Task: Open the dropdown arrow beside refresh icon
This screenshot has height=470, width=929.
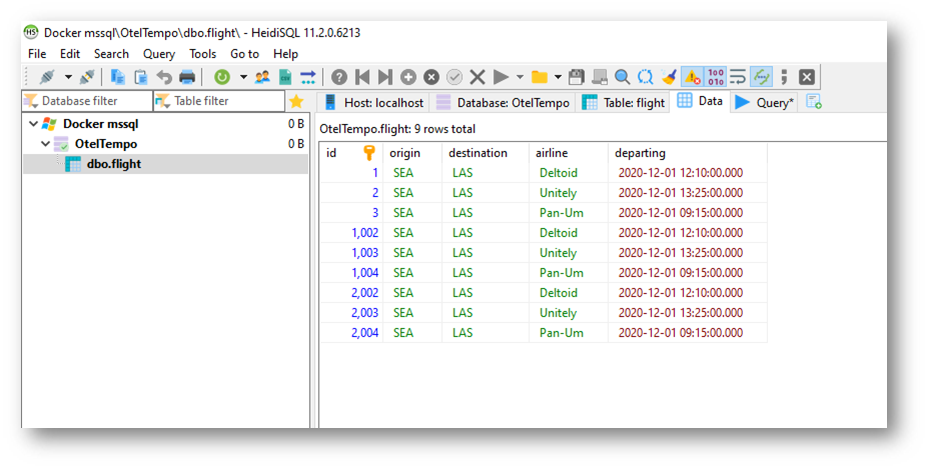Action: pos(243,77)
